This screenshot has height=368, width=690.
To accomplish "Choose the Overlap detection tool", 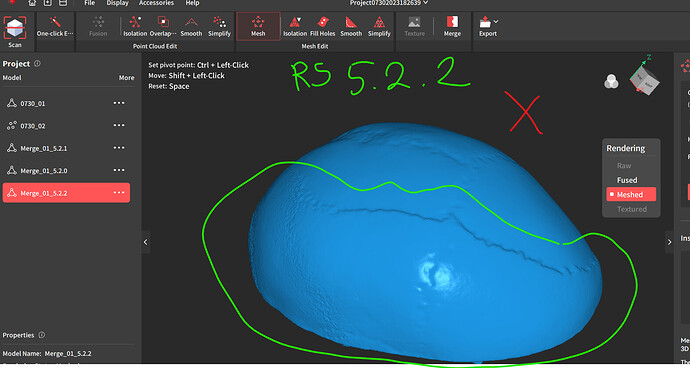I will point(163,26).
